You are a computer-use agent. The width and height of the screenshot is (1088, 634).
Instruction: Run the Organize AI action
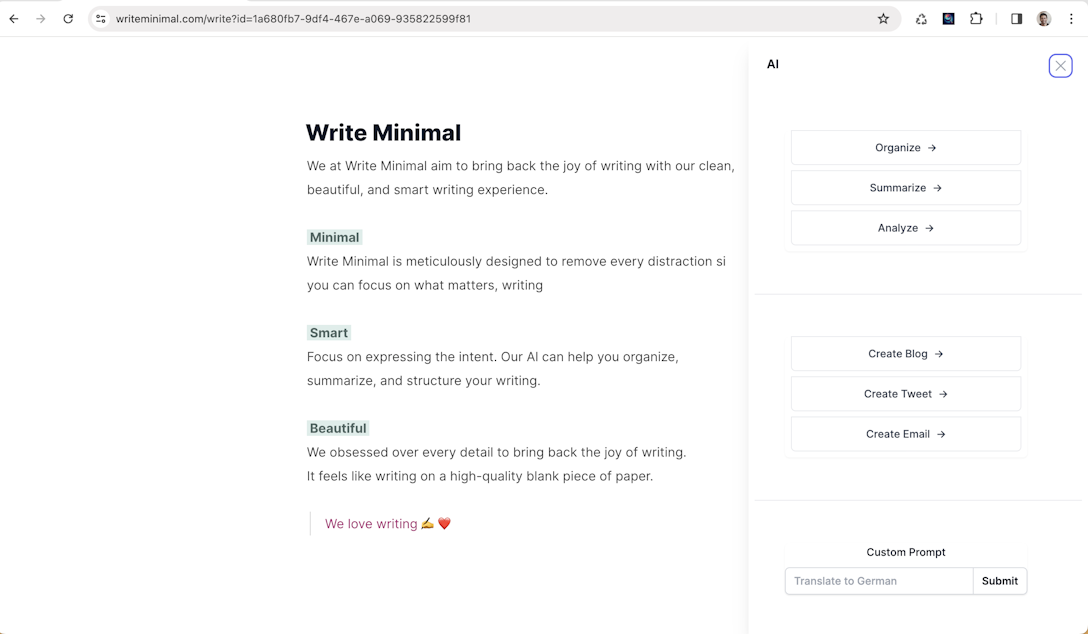905,147
